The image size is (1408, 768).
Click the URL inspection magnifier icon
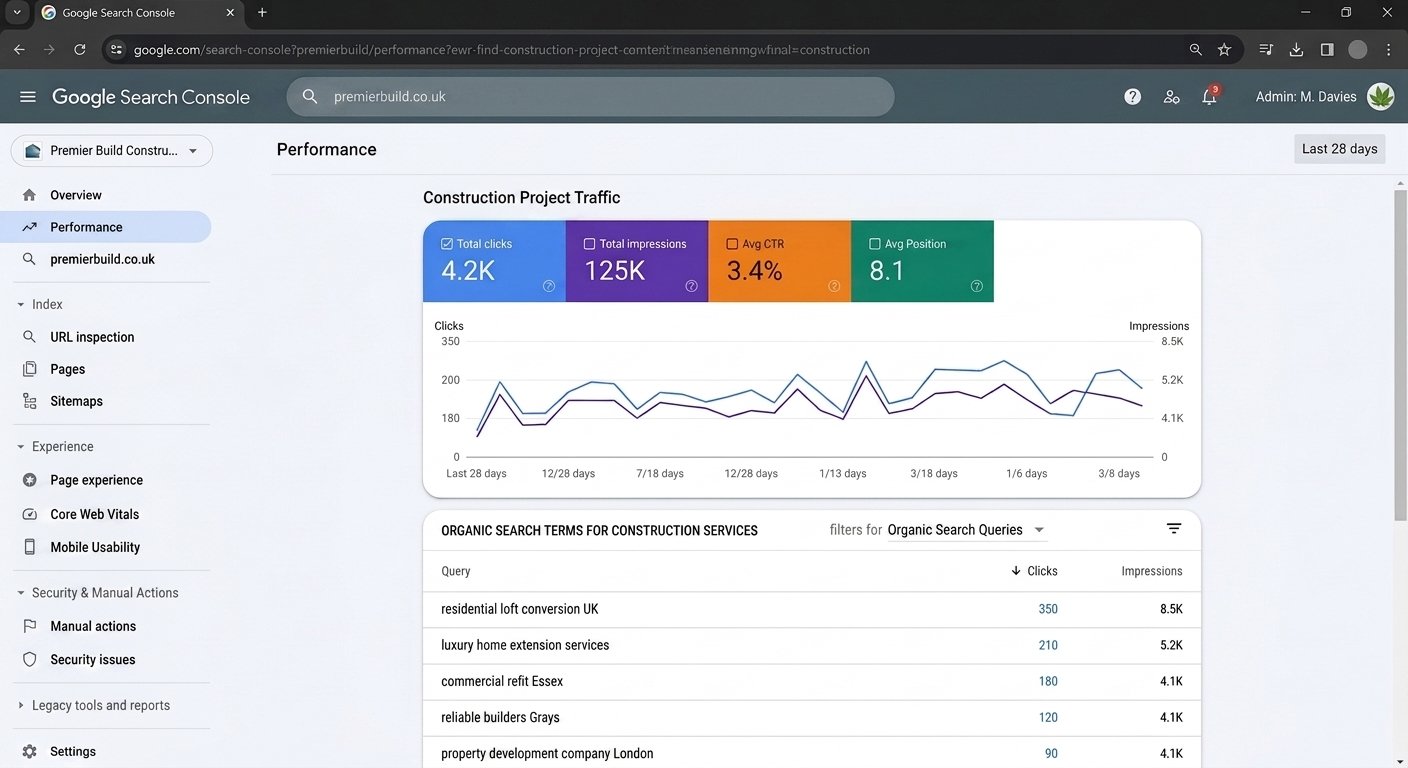coord(29,337)
